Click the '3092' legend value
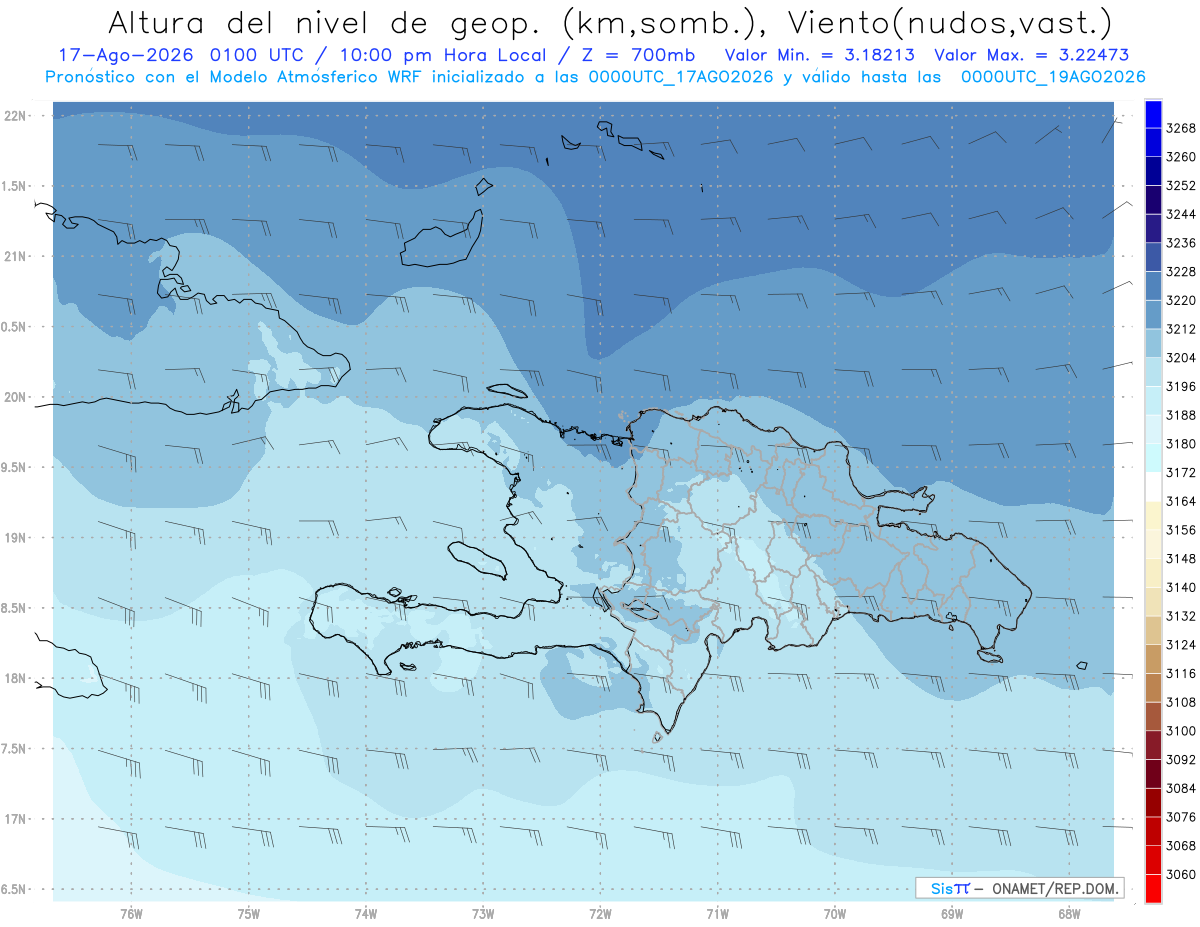The image size is (1200, 927). (1181, 760)
